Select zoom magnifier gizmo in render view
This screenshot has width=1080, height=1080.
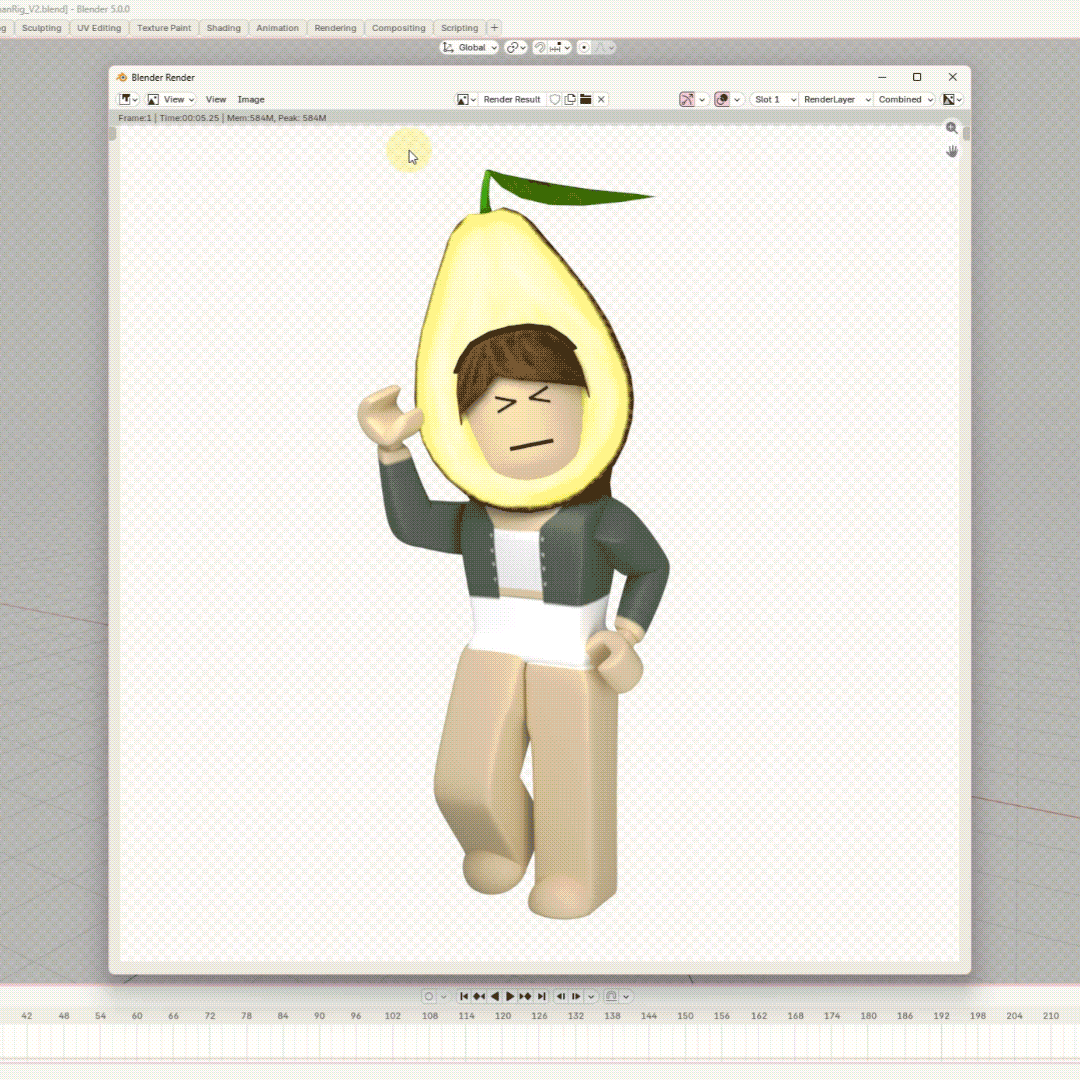point(951,127)
